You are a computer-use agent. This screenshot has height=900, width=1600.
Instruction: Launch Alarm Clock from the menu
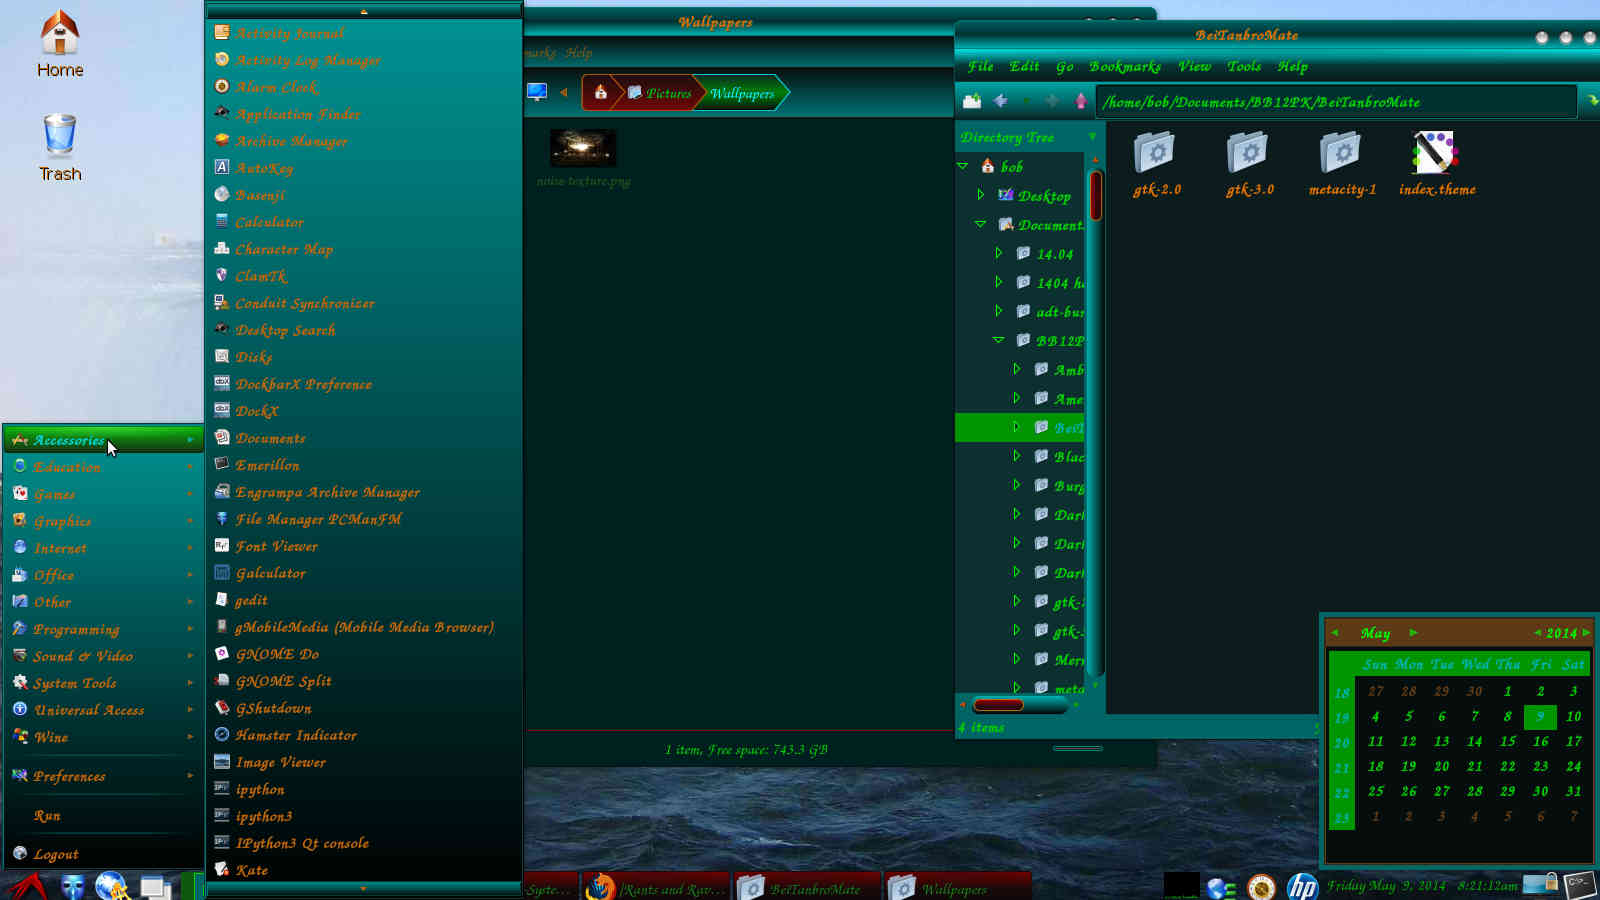[x=364, y=87]
